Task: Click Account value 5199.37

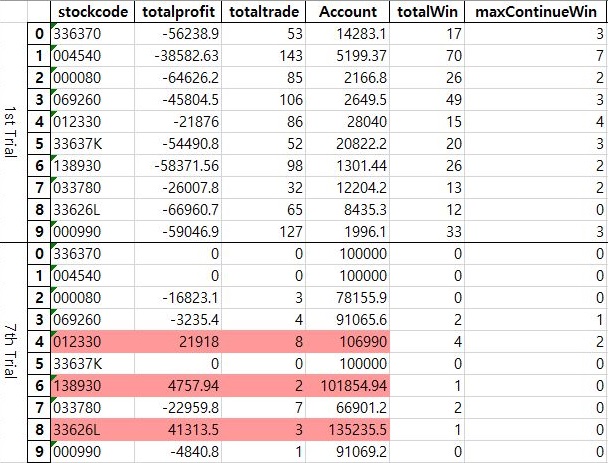Action: pos(347,56)
